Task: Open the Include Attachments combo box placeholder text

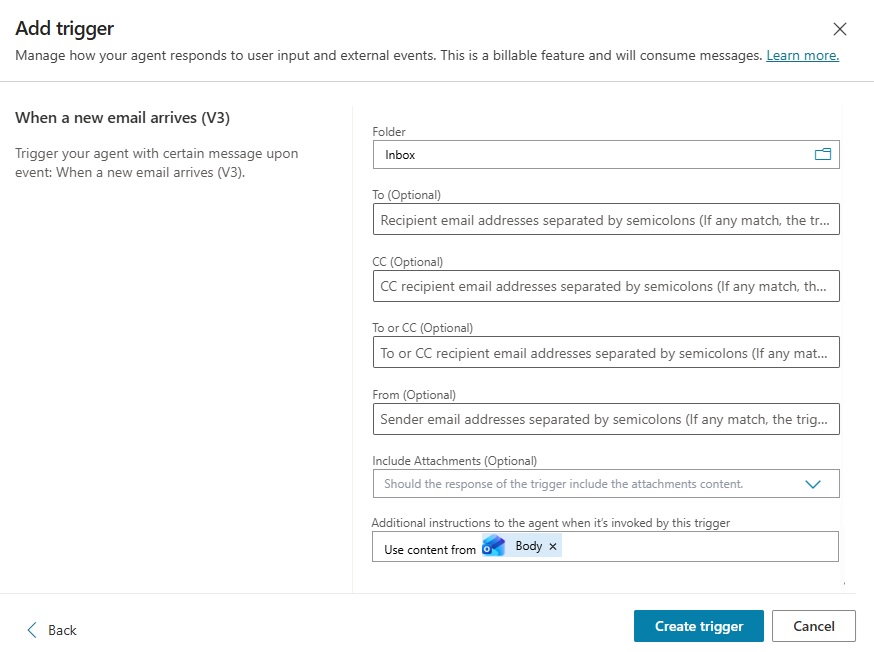Action: click(x=563, y=484)
